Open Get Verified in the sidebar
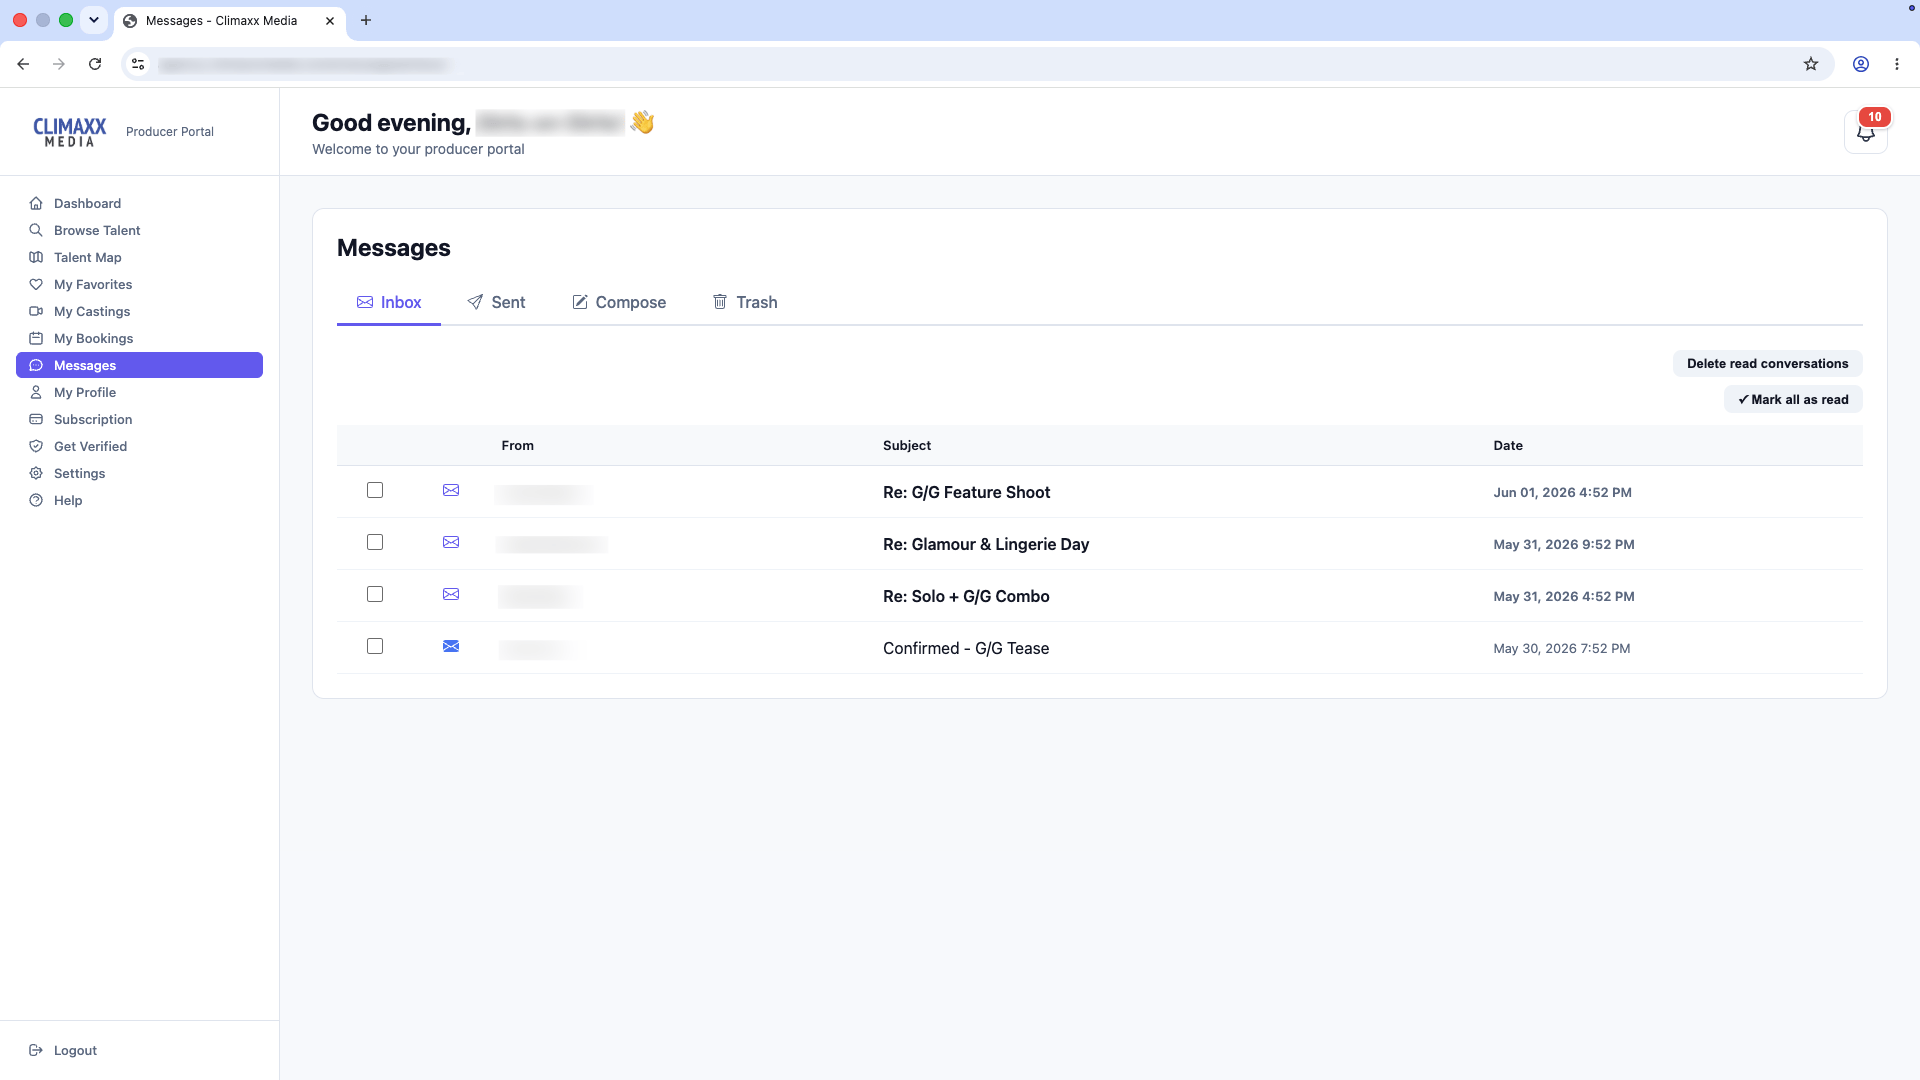The image size is (1920, 1080). click(139, 446)
